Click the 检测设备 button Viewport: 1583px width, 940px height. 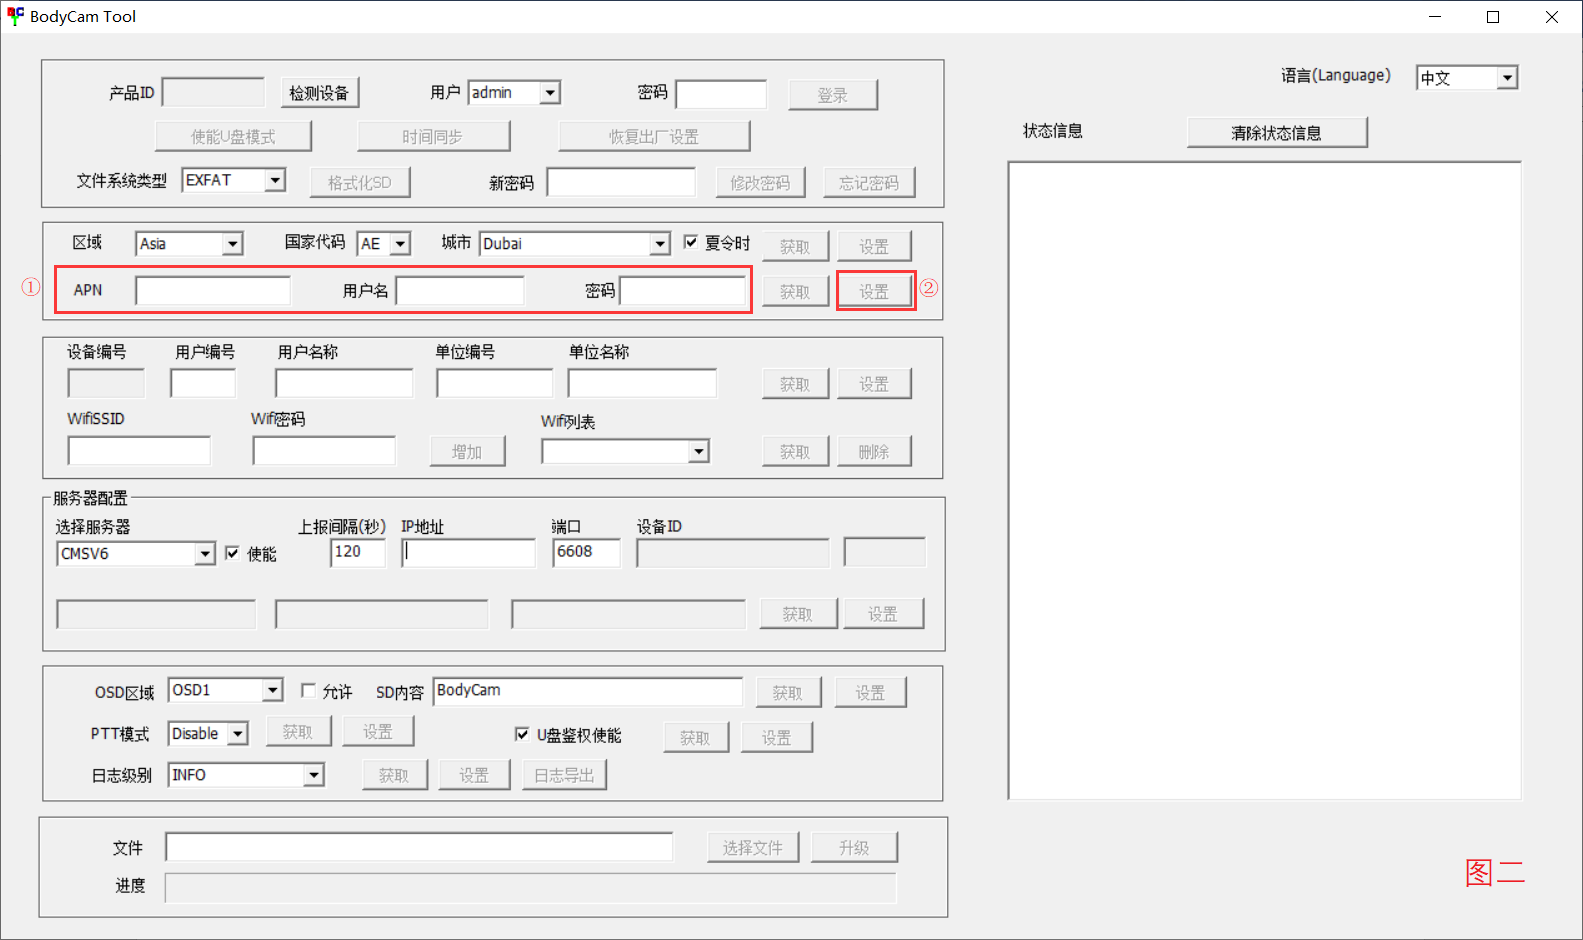coord(319,93)
